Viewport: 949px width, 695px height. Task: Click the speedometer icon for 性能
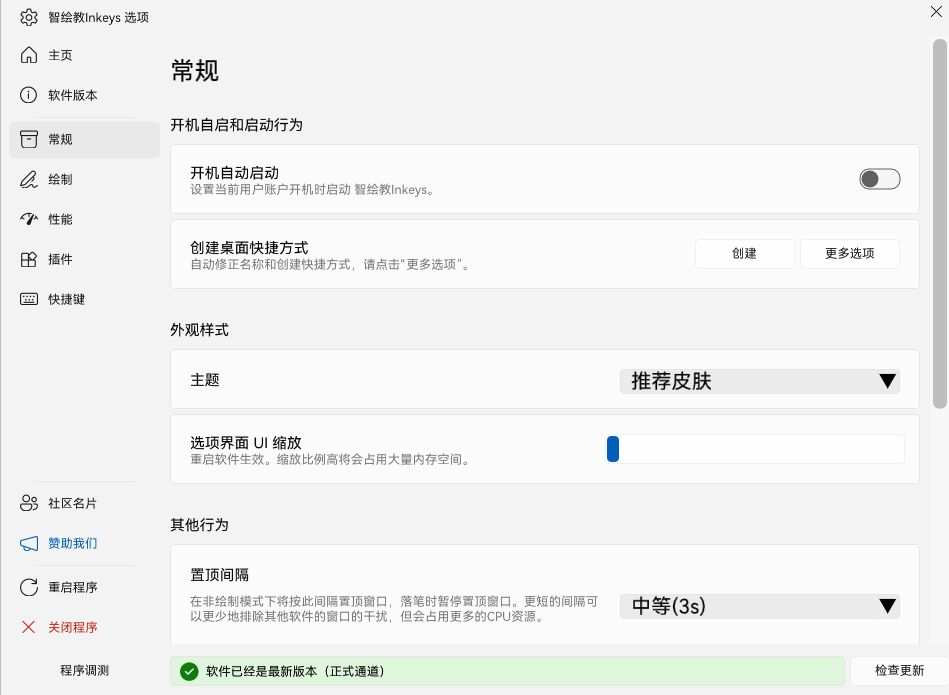(28, 219)
